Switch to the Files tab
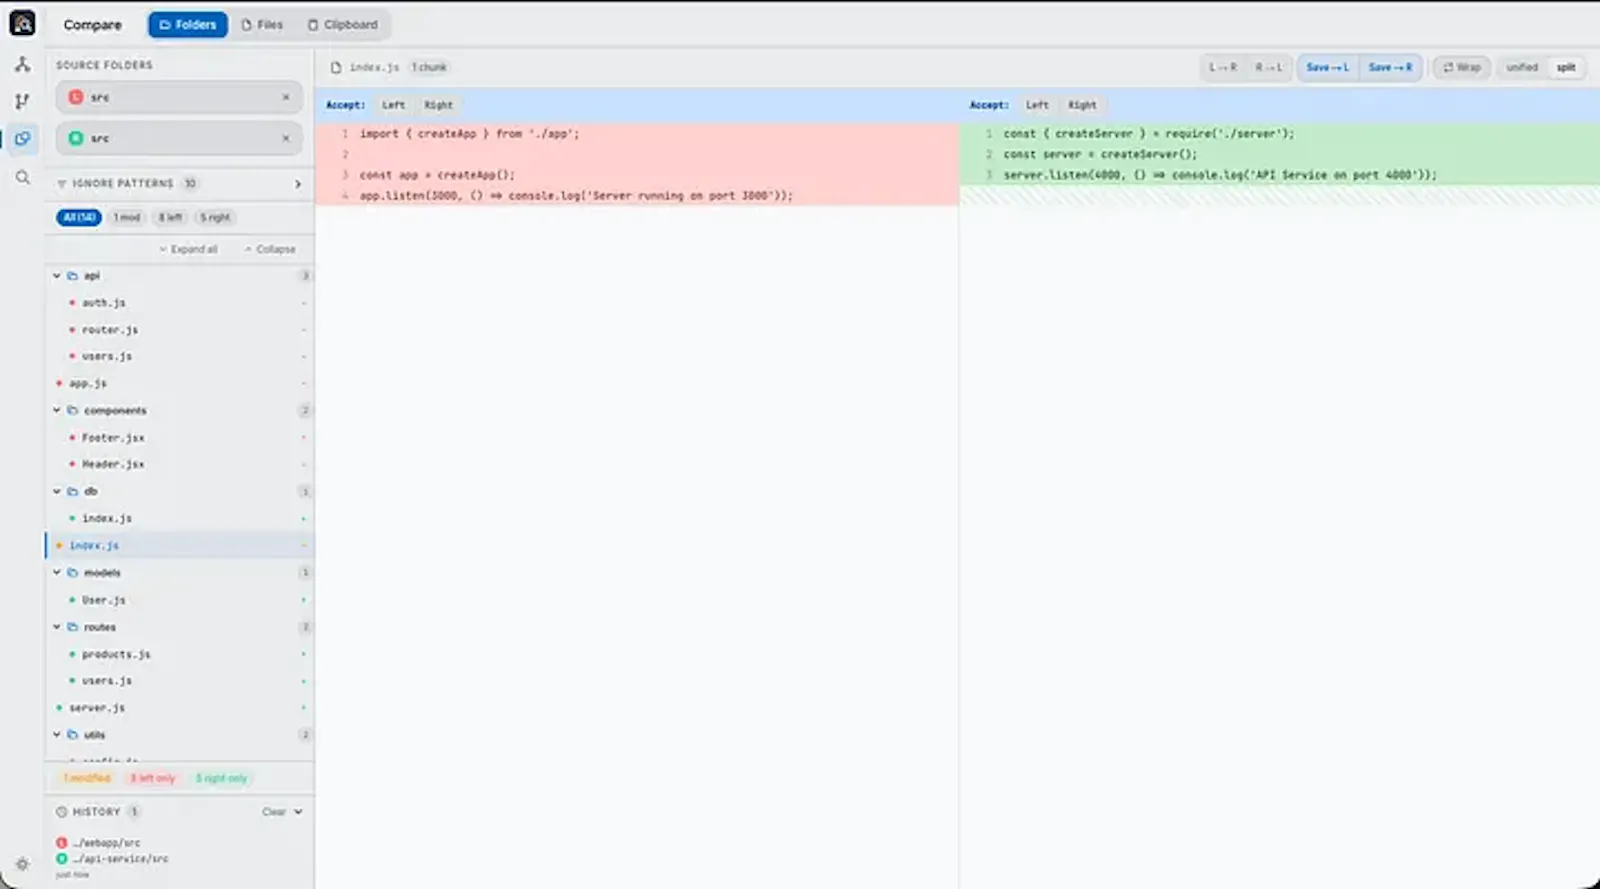The height and width of the screenshot is (889, 1600). [x=262, y=25]
